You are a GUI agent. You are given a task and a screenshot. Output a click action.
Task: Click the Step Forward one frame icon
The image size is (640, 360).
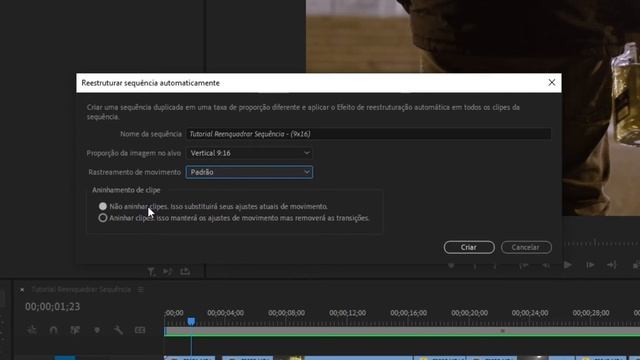click(590, 266)
